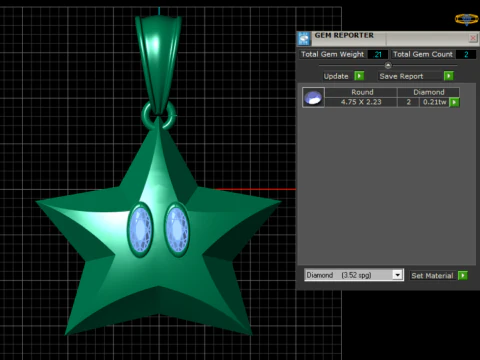Click the green arrow beside 0.21tw
This screenshot has width=480, height=360.
454,102
